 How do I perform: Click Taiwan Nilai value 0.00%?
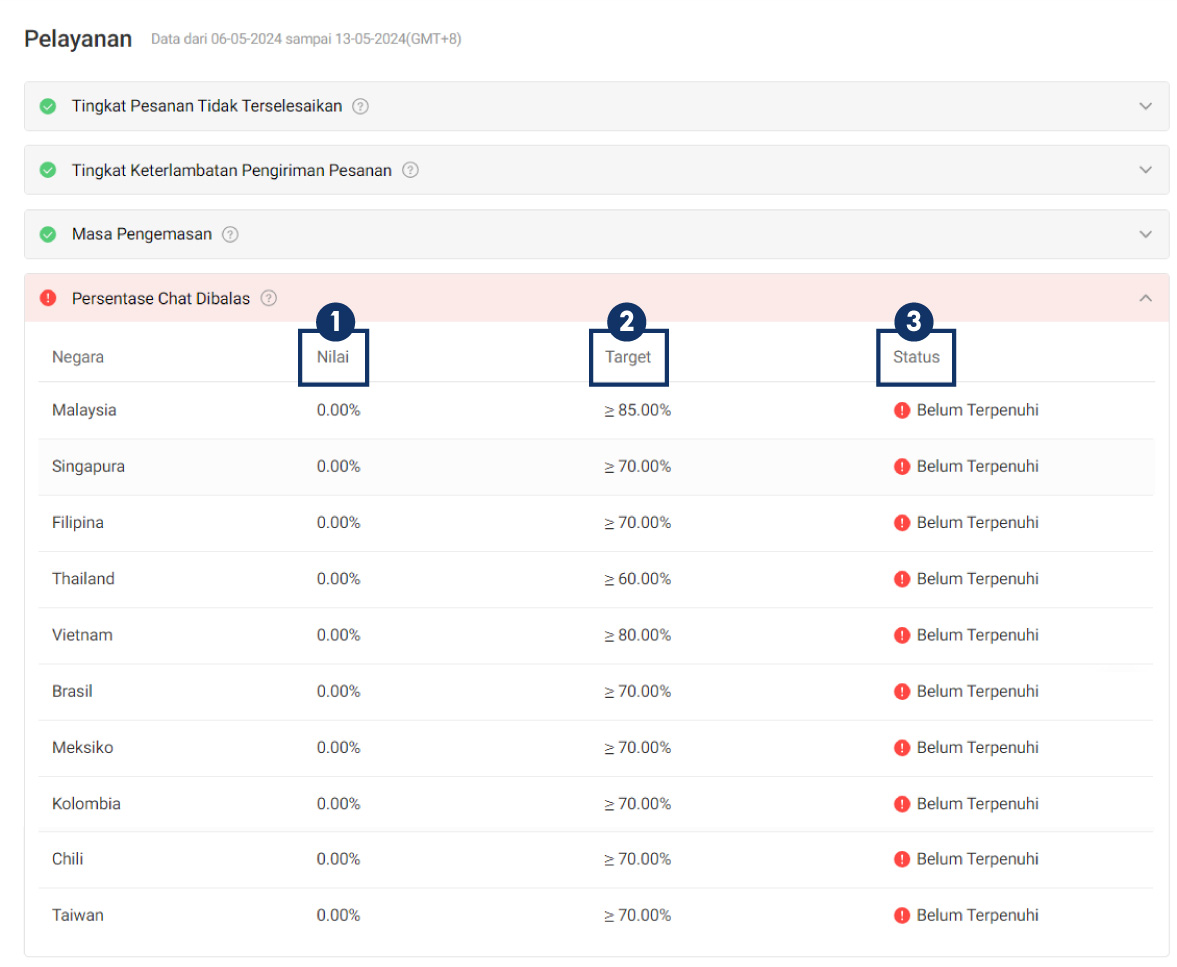click(338, 916)
